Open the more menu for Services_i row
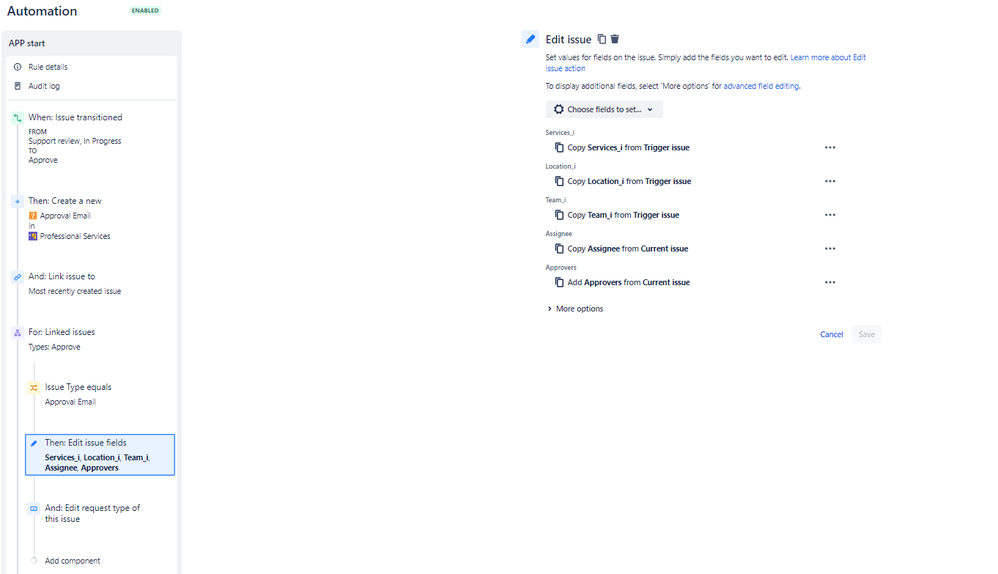998x574 pixels. tap(830, 147)
